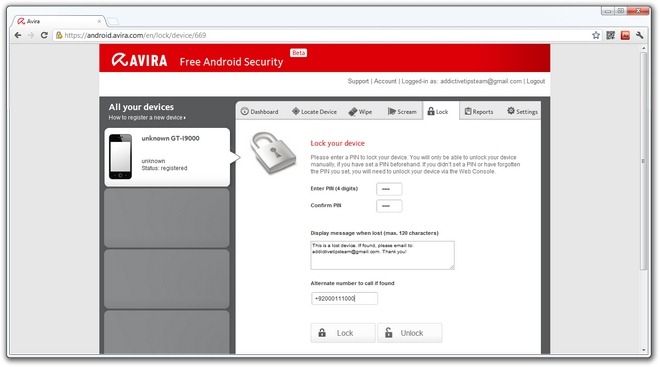
Task: Click the large padlock illustration
Action: click(273, 152)
